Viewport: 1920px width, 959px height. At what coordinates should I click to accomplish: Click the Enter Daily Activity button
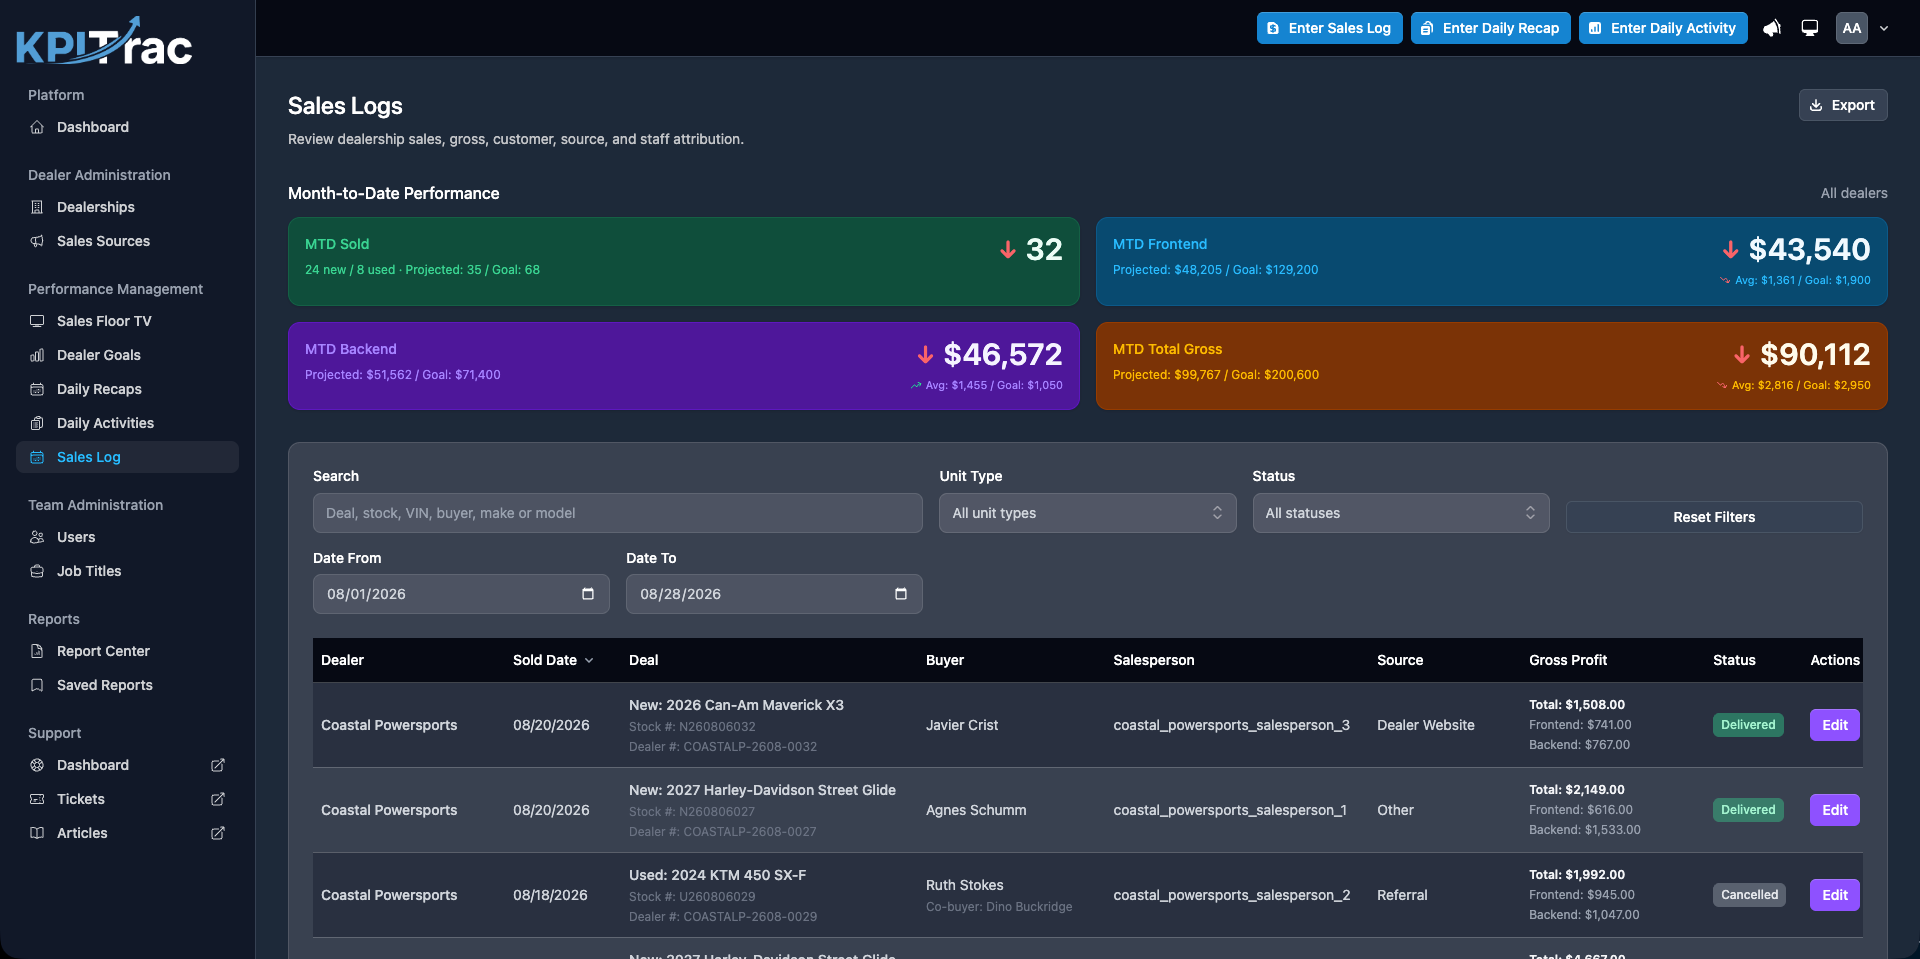pos(1663,28)
